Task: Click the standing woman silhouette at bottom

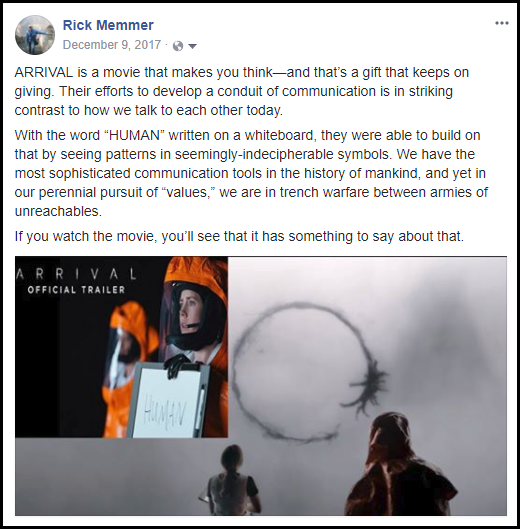Action: (x=233, y=480)
